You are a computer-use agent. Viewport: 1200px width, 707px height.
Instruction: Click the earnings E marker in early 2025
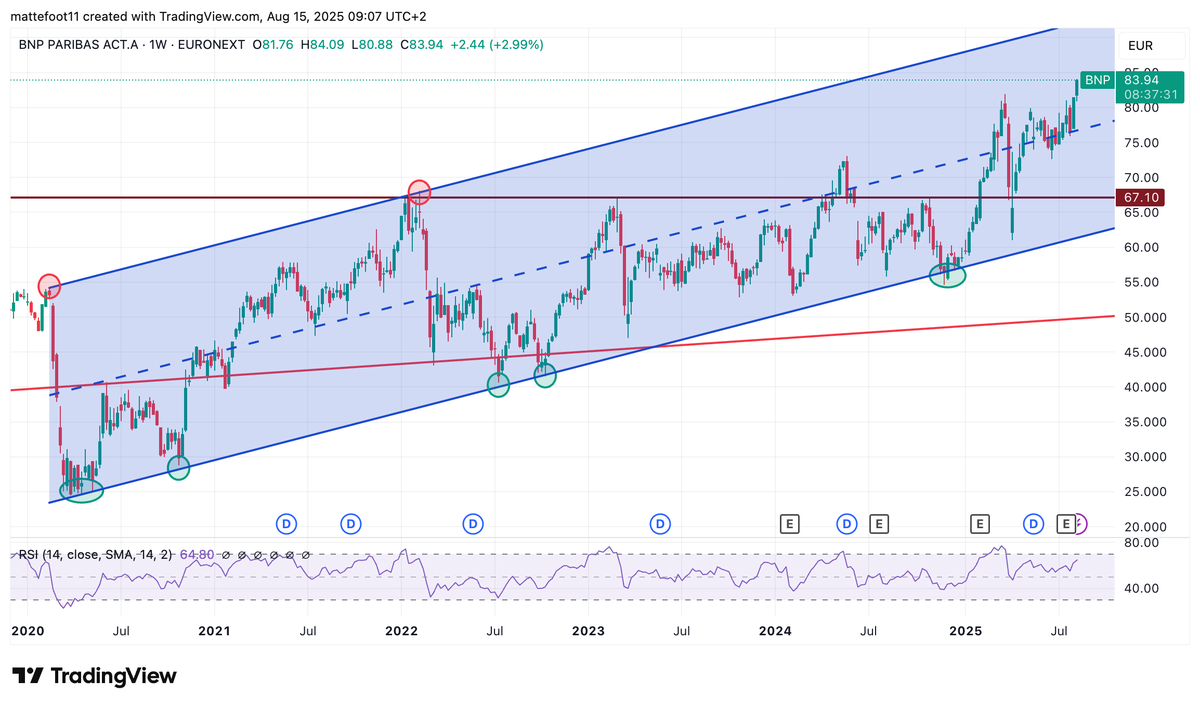point(980,523)
